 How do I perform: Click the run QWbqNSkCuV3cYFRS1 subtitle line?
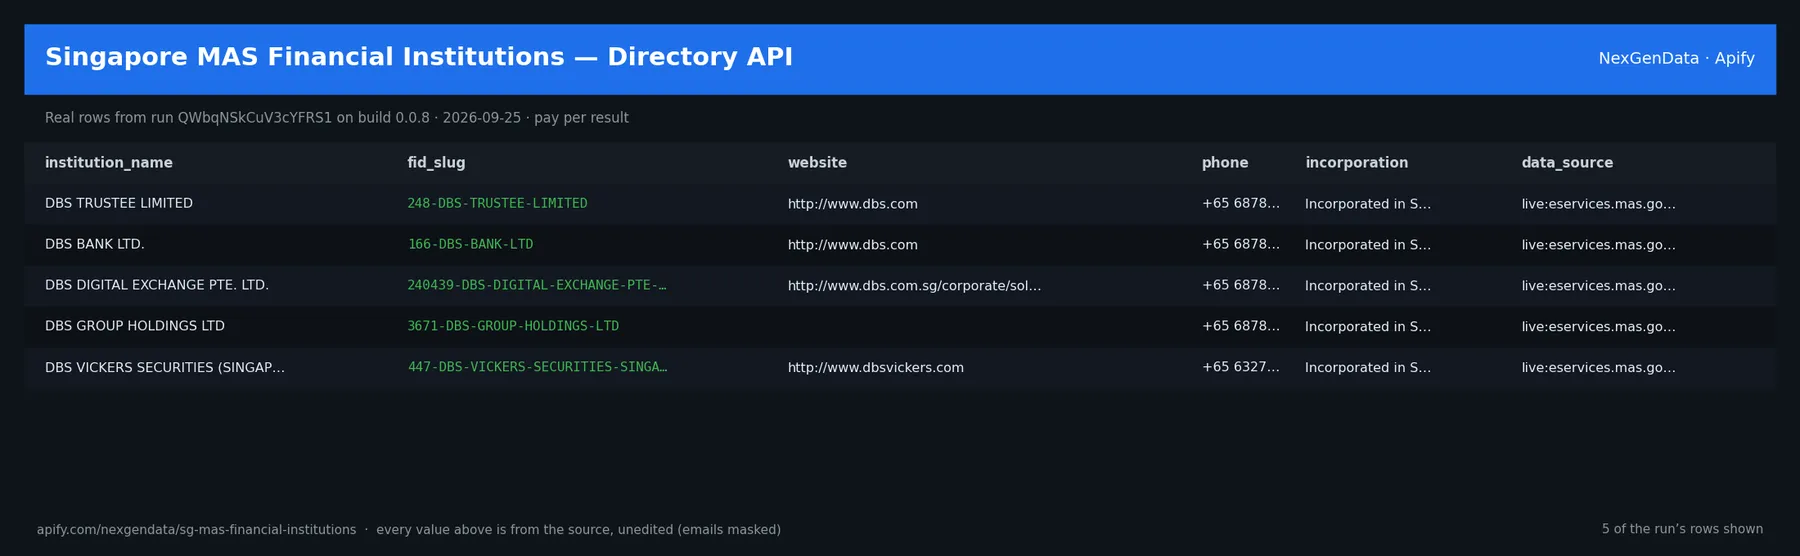click(x=337, y=118)
